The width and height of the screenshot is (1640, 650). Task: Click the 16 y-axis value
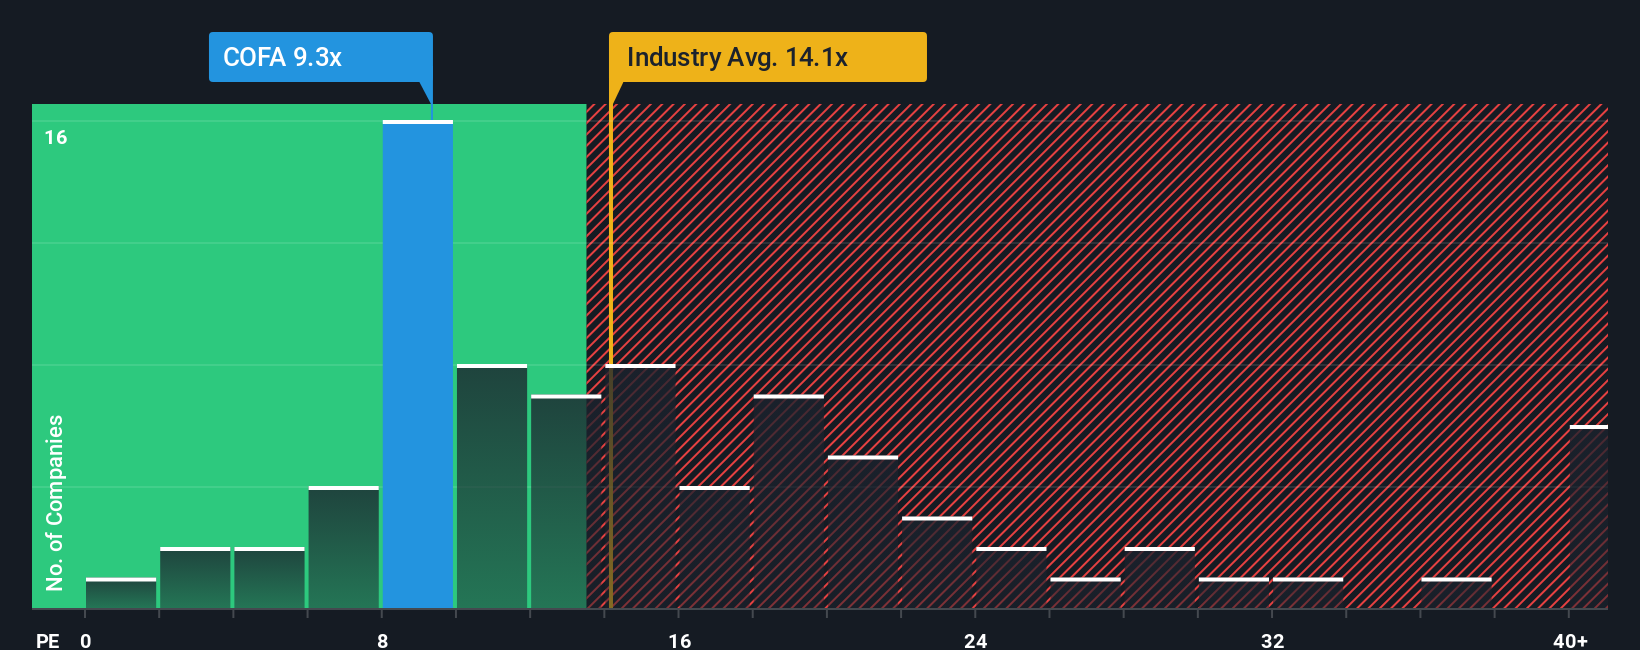coord(56,137)
